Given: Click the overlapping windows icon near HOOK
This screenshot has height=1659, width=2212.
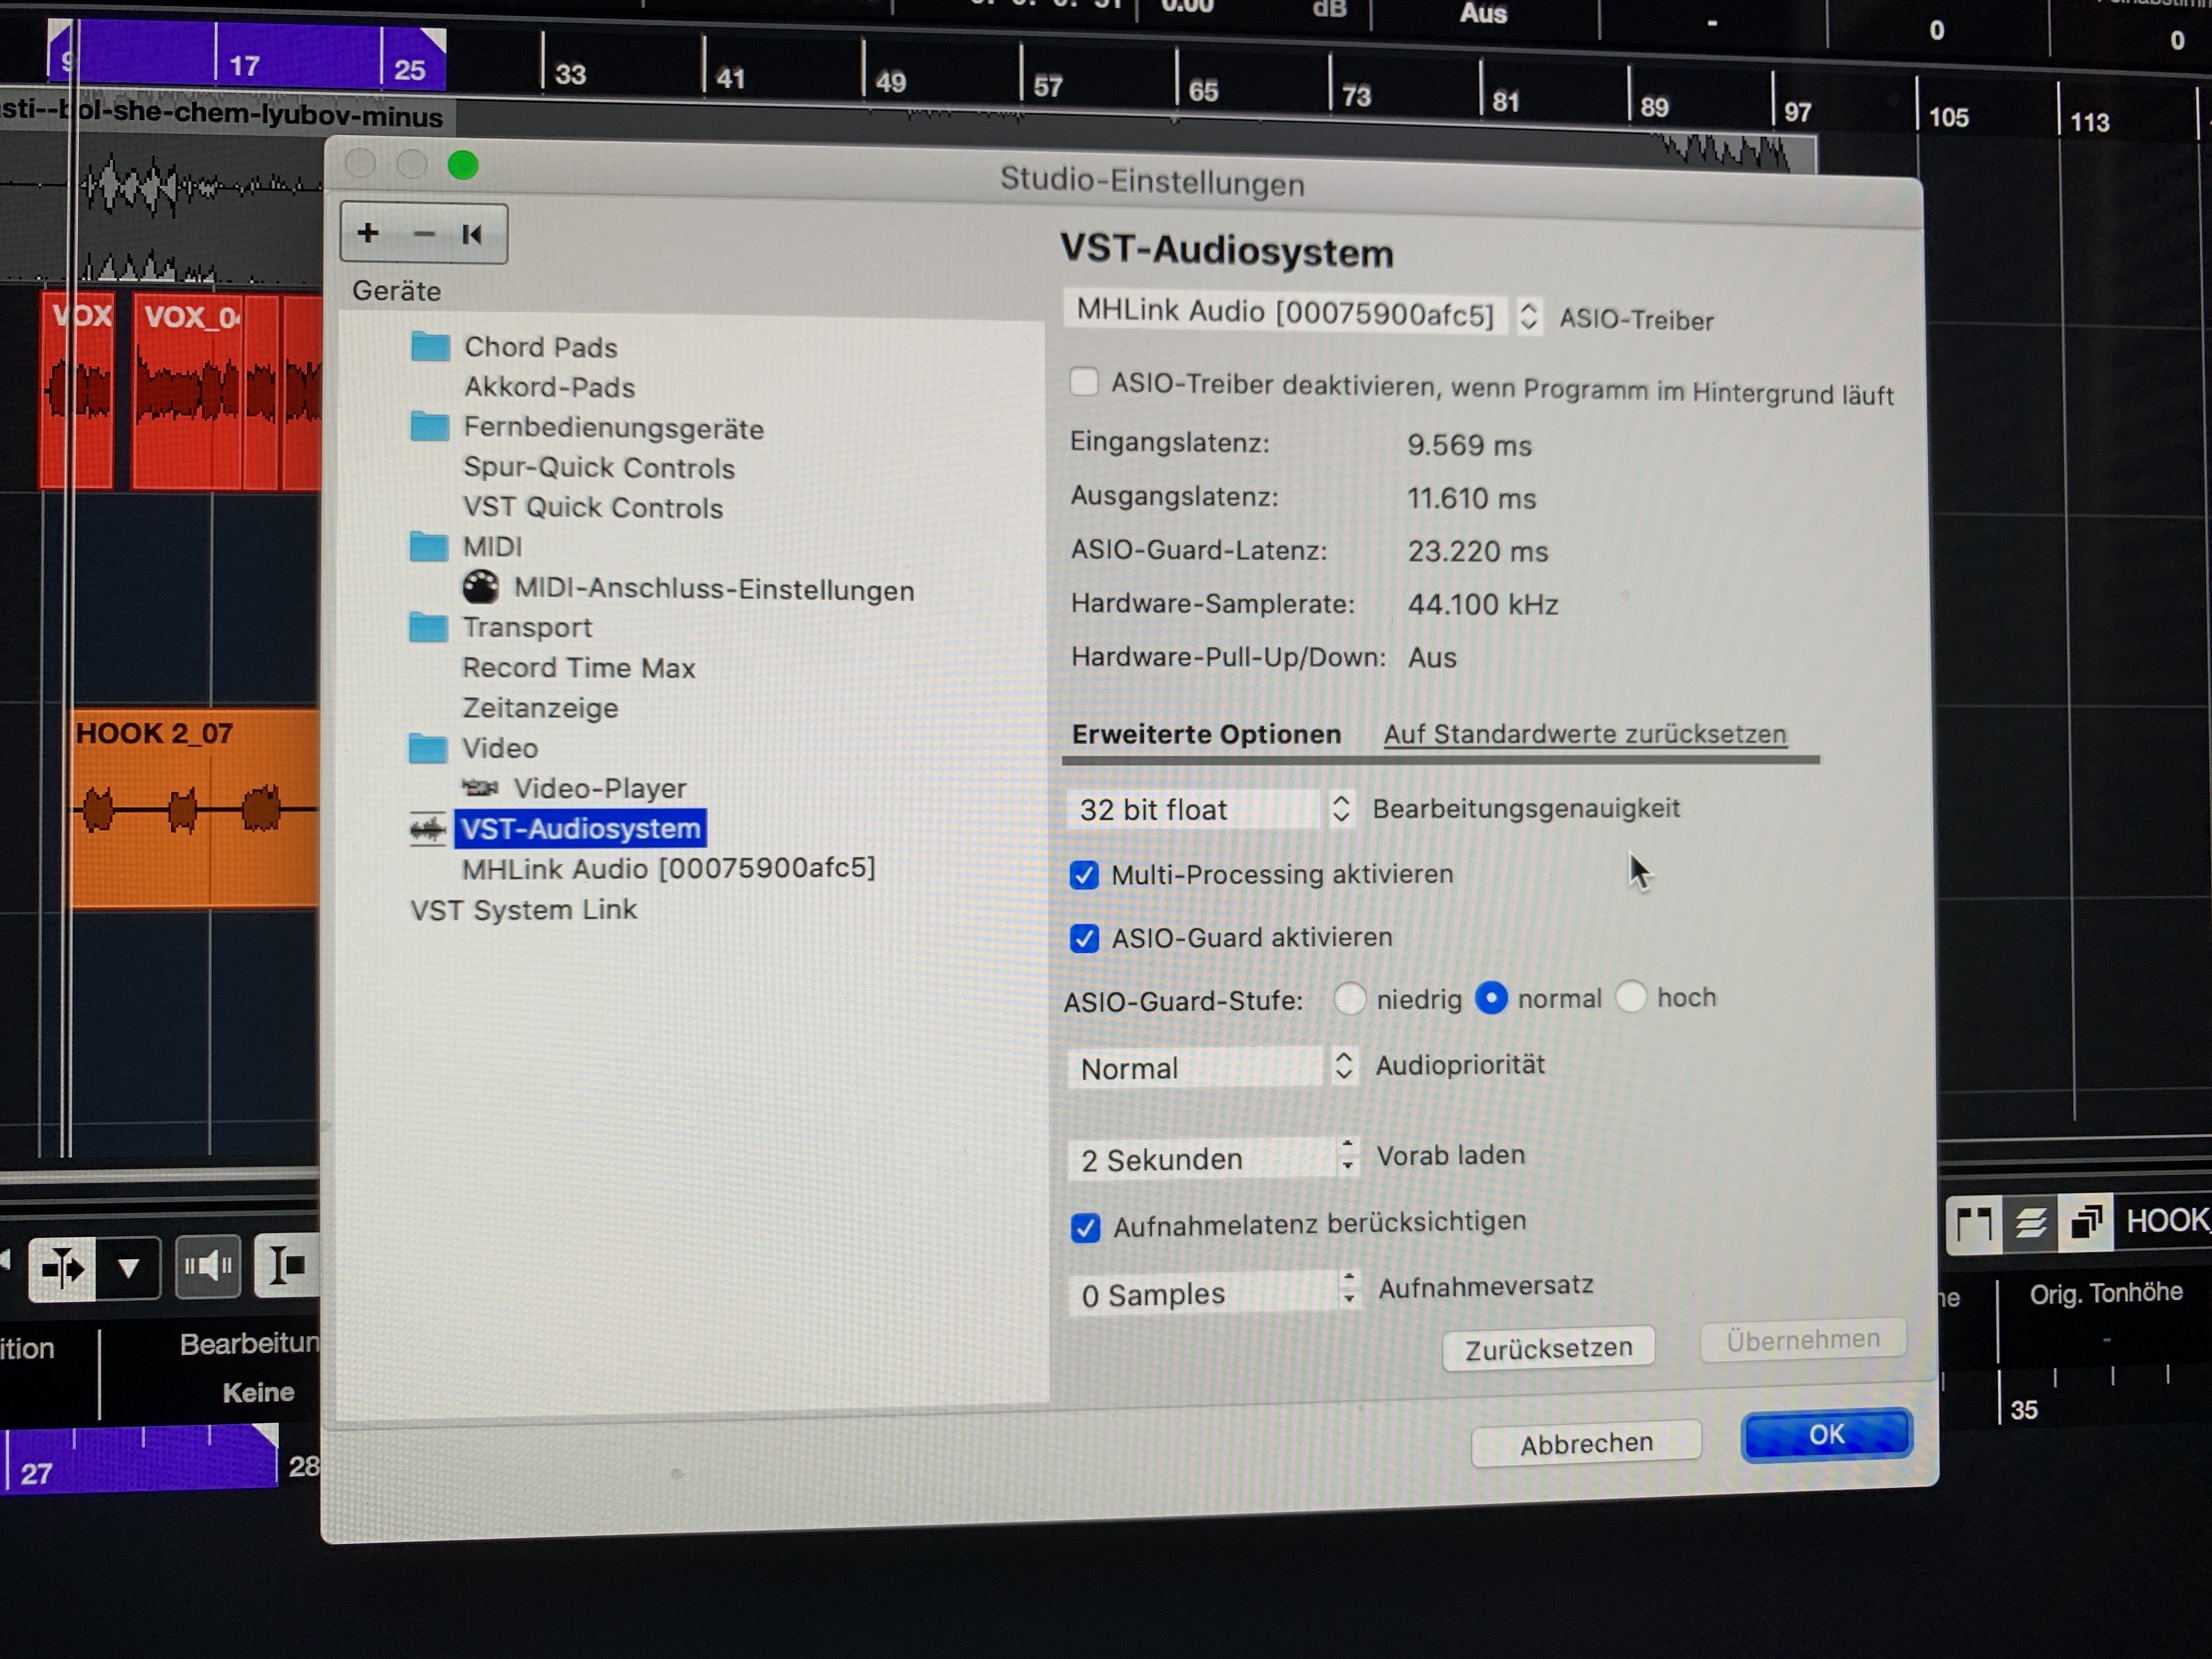Looking at the screenshot, I should point(2086,1221).
